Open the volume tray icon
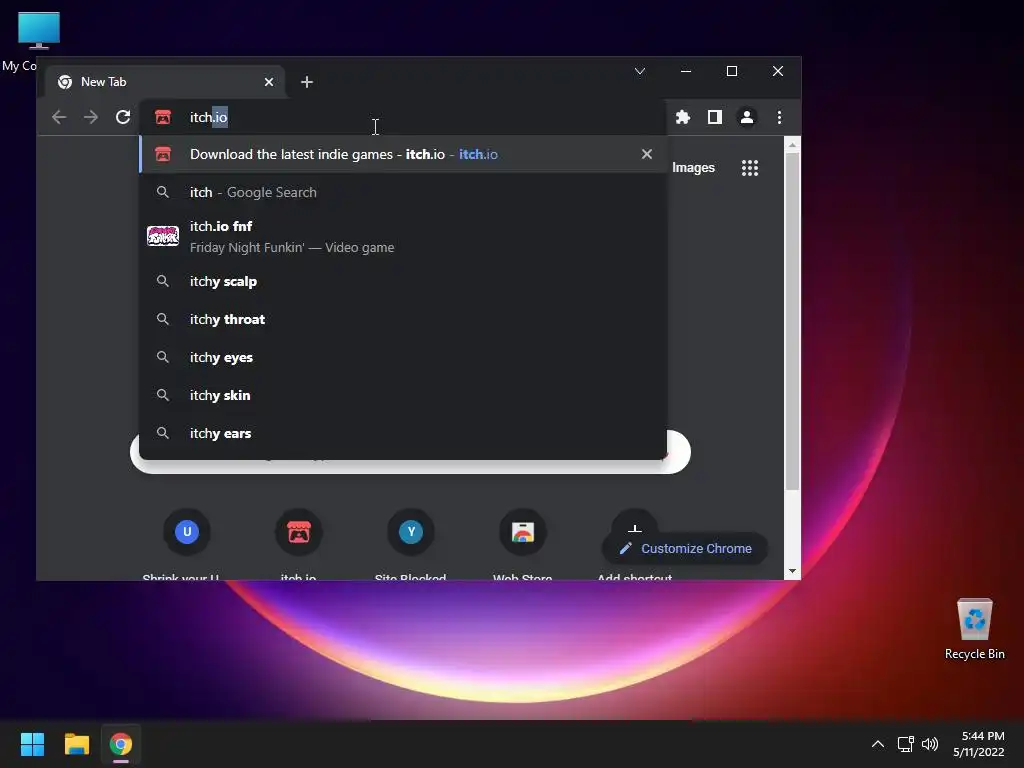This screenshot has width=1024, height=768. point(930,744)
